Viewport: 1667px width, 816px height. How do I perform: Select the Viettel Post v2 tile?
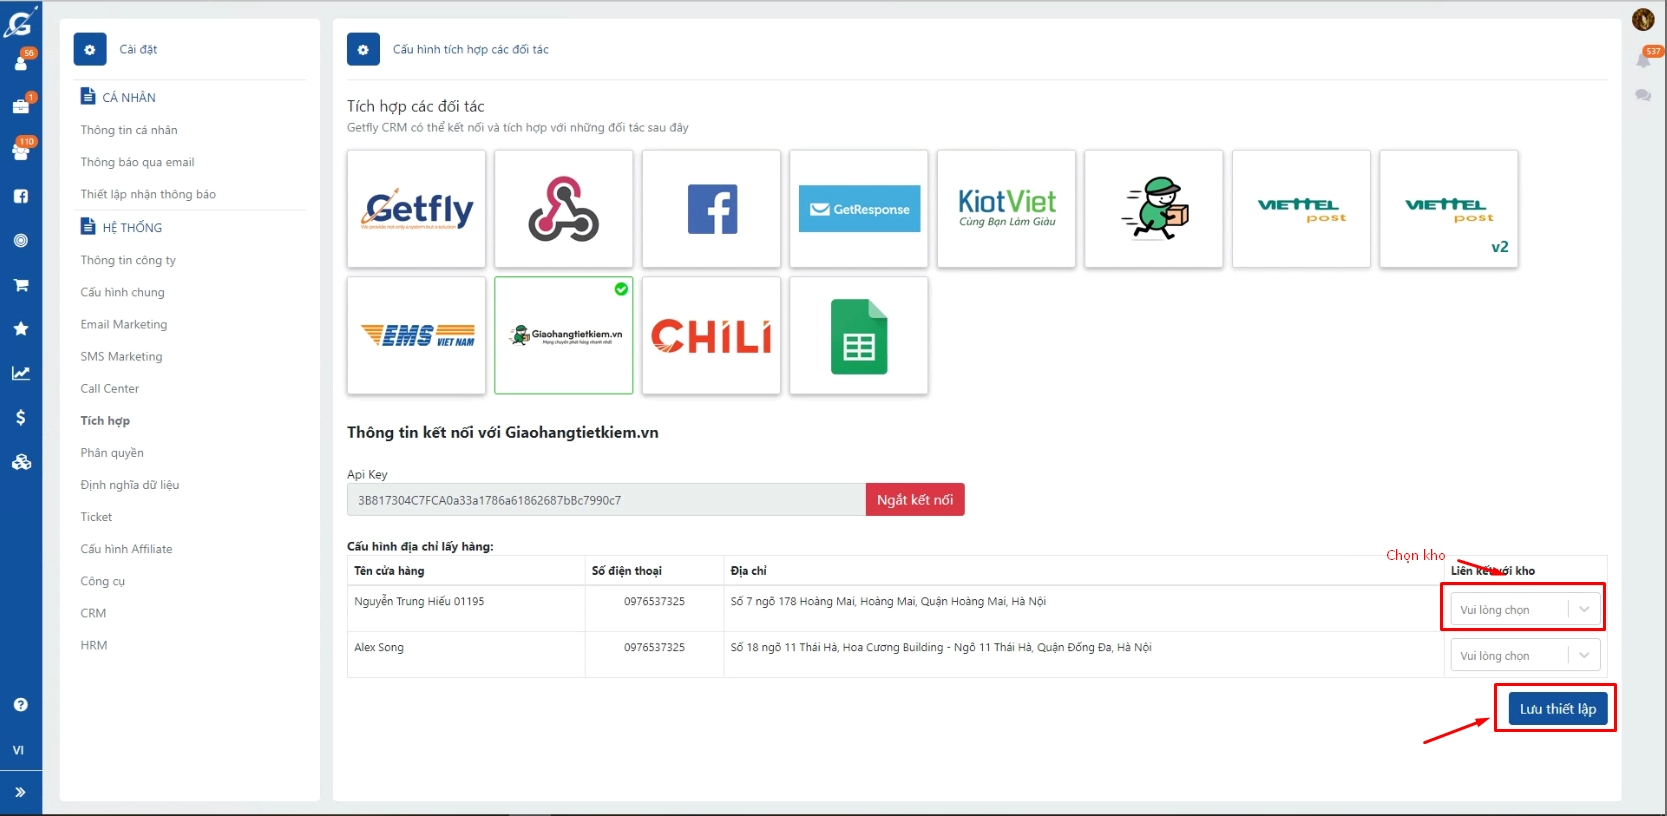click(x=1448, y=209)
